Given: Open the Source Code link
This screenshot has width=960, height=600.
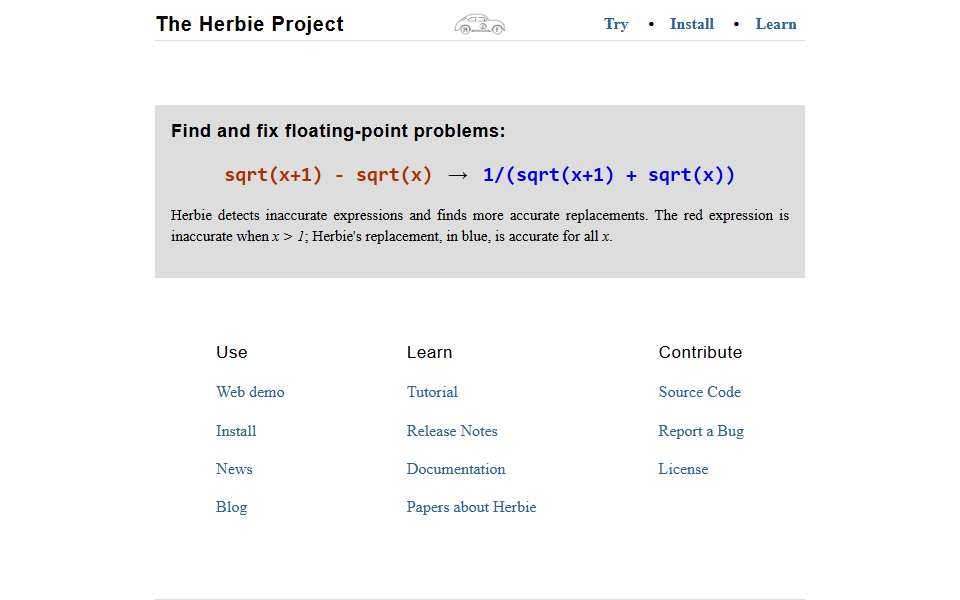Looking at the screenshot, I should (x=700, y=392).
